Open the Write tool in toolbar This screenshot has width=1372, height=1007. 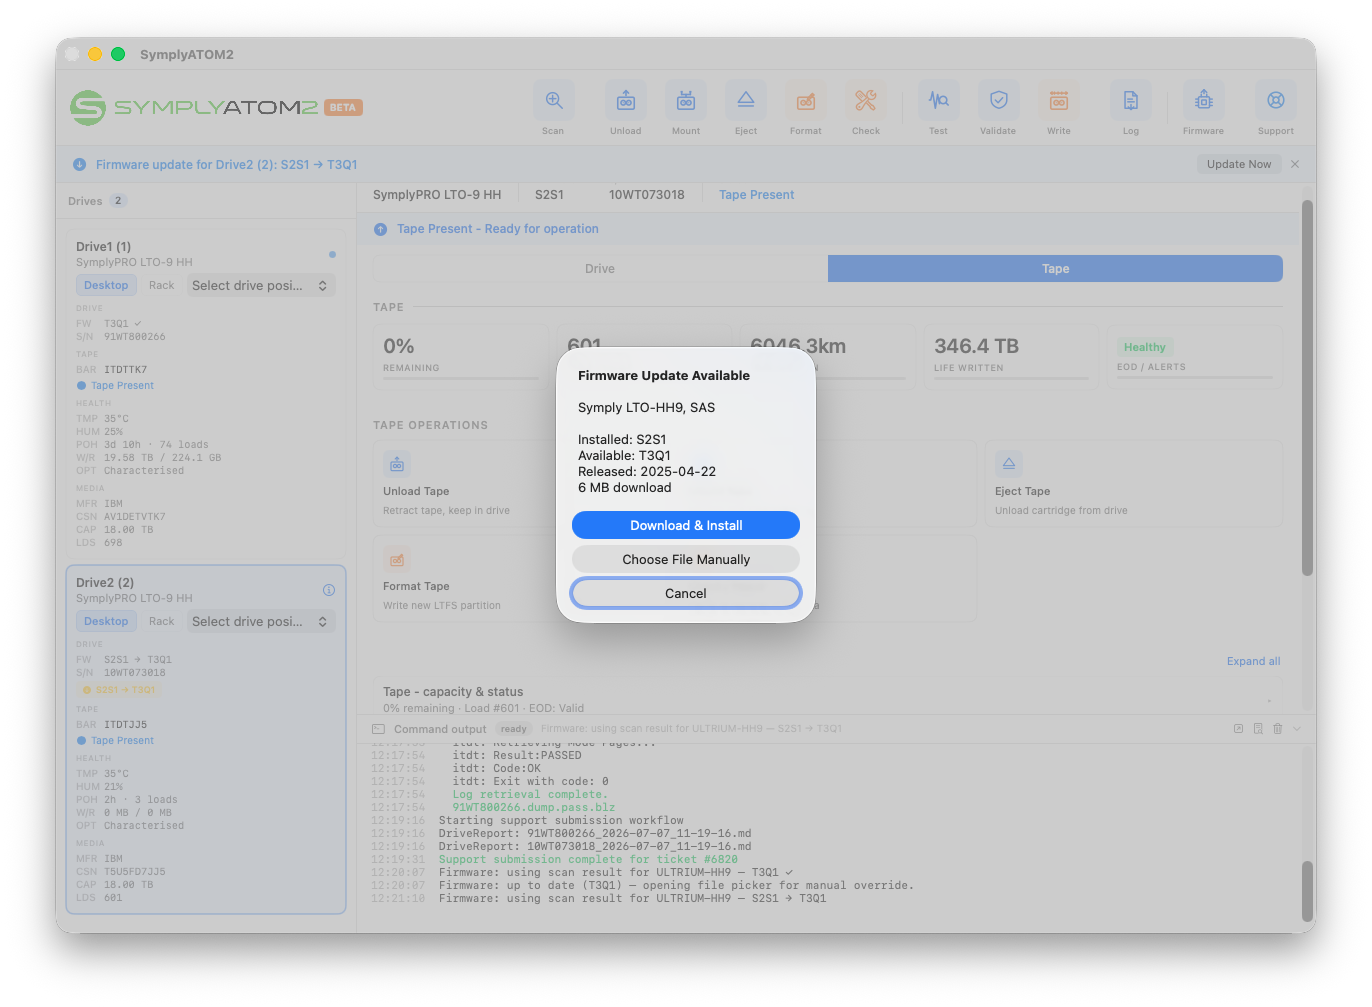[x=1058, y=101]
